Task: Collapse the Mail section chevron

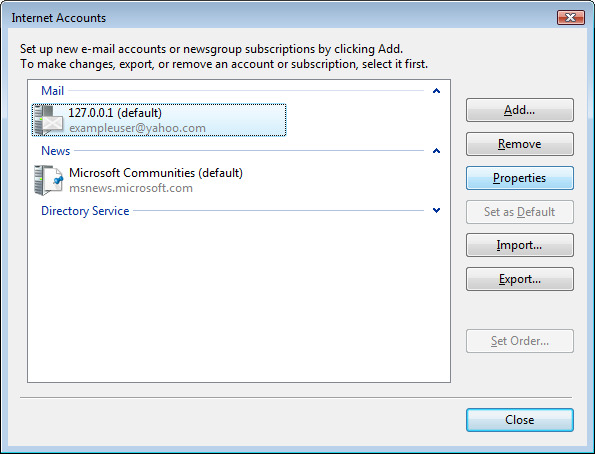Action: point(436,91)
